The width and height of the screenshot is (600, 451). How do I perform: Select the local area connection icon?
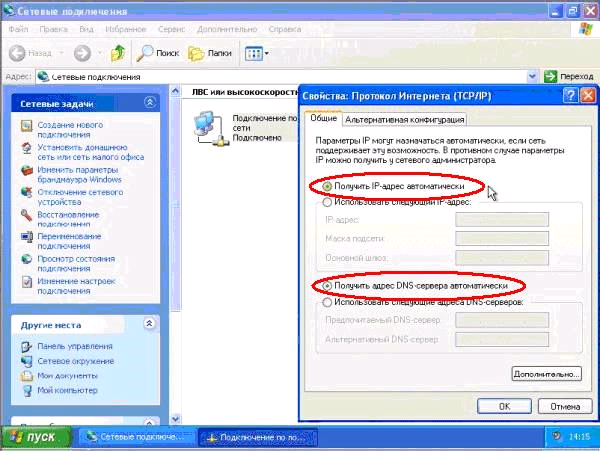point(211,128)
